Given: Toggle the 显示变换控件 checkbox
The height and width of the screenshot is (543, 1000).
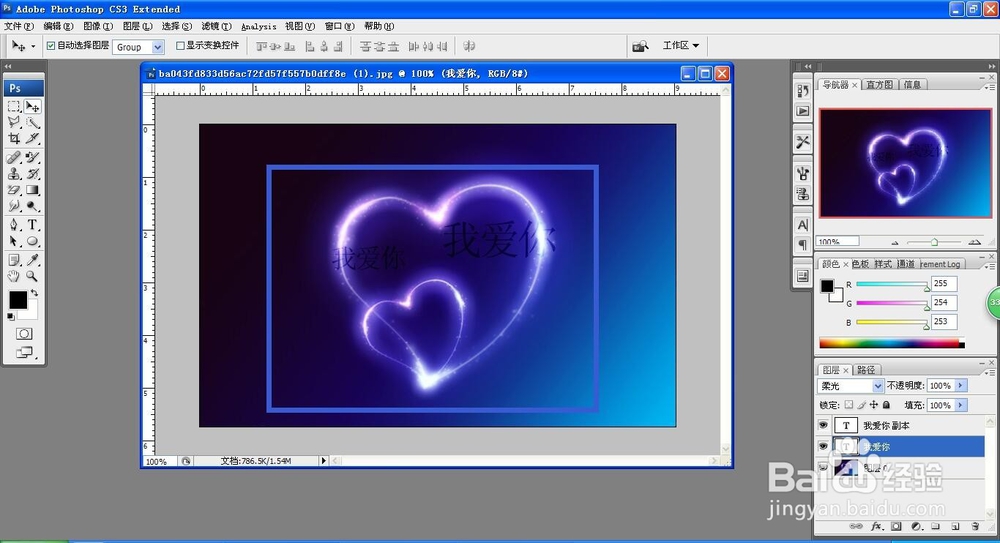Looking at the screenshot, I should pos(180,46).
